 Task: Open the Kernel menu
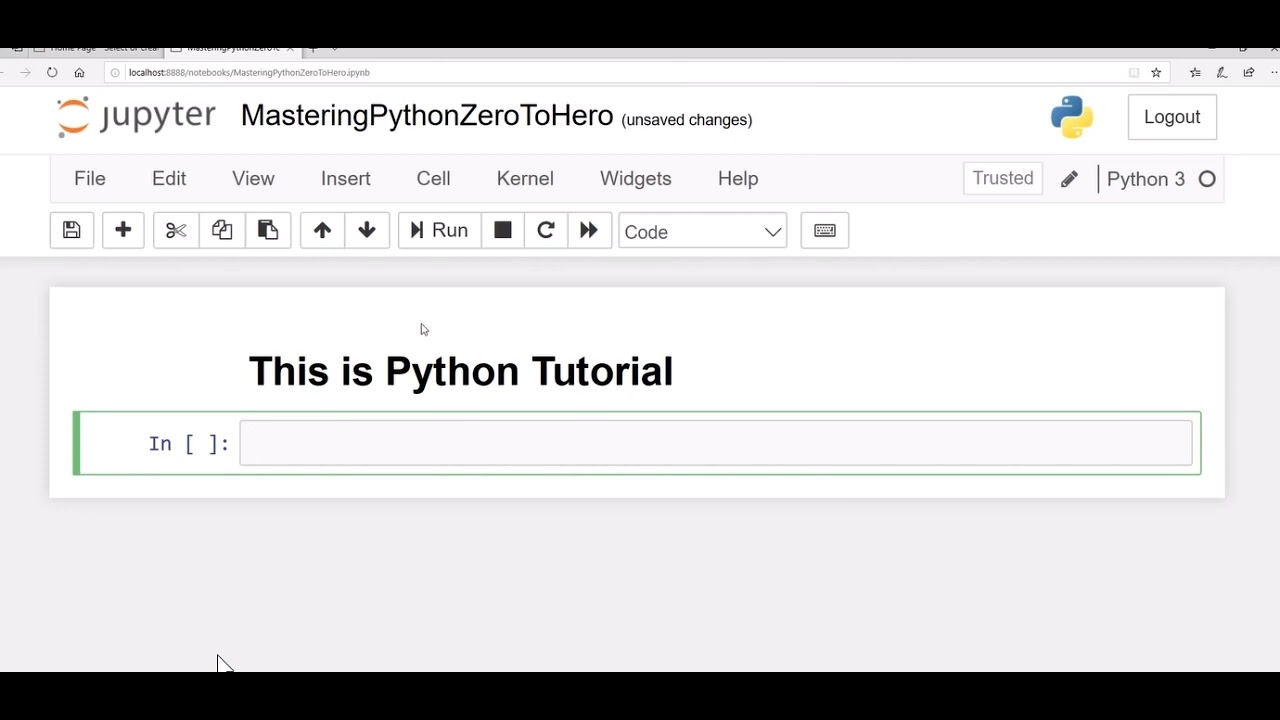pyautogui.click(x=525, y=178)
